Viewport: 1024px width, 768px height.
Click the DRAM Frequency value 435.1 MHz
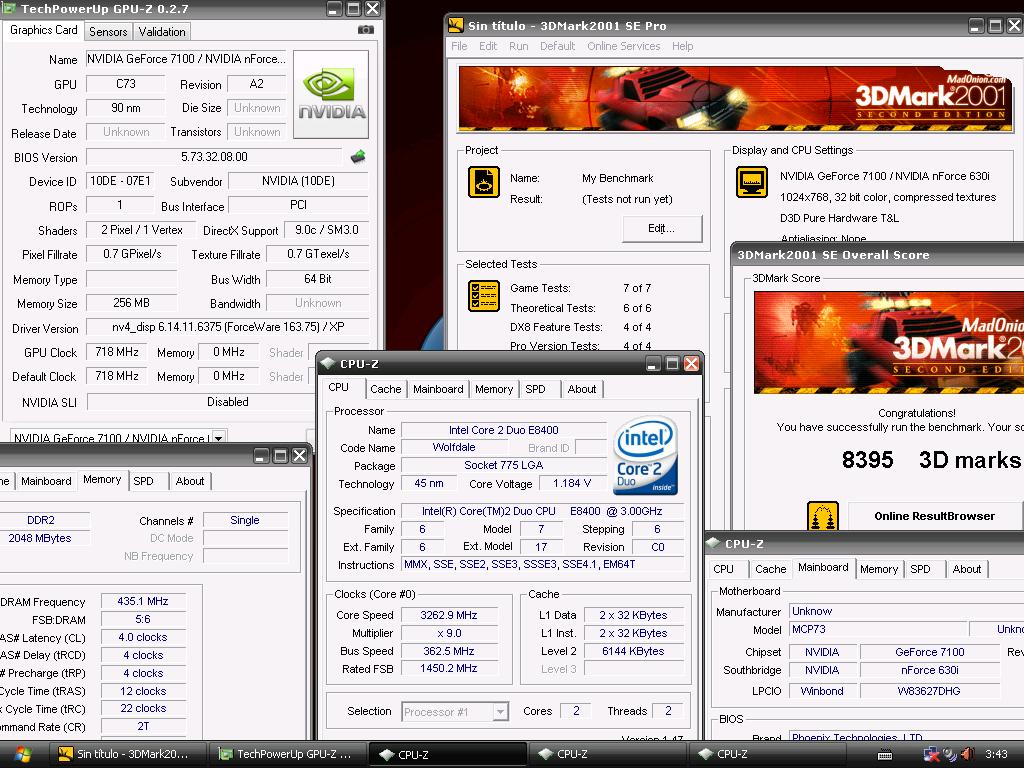(x=143, y=601)
